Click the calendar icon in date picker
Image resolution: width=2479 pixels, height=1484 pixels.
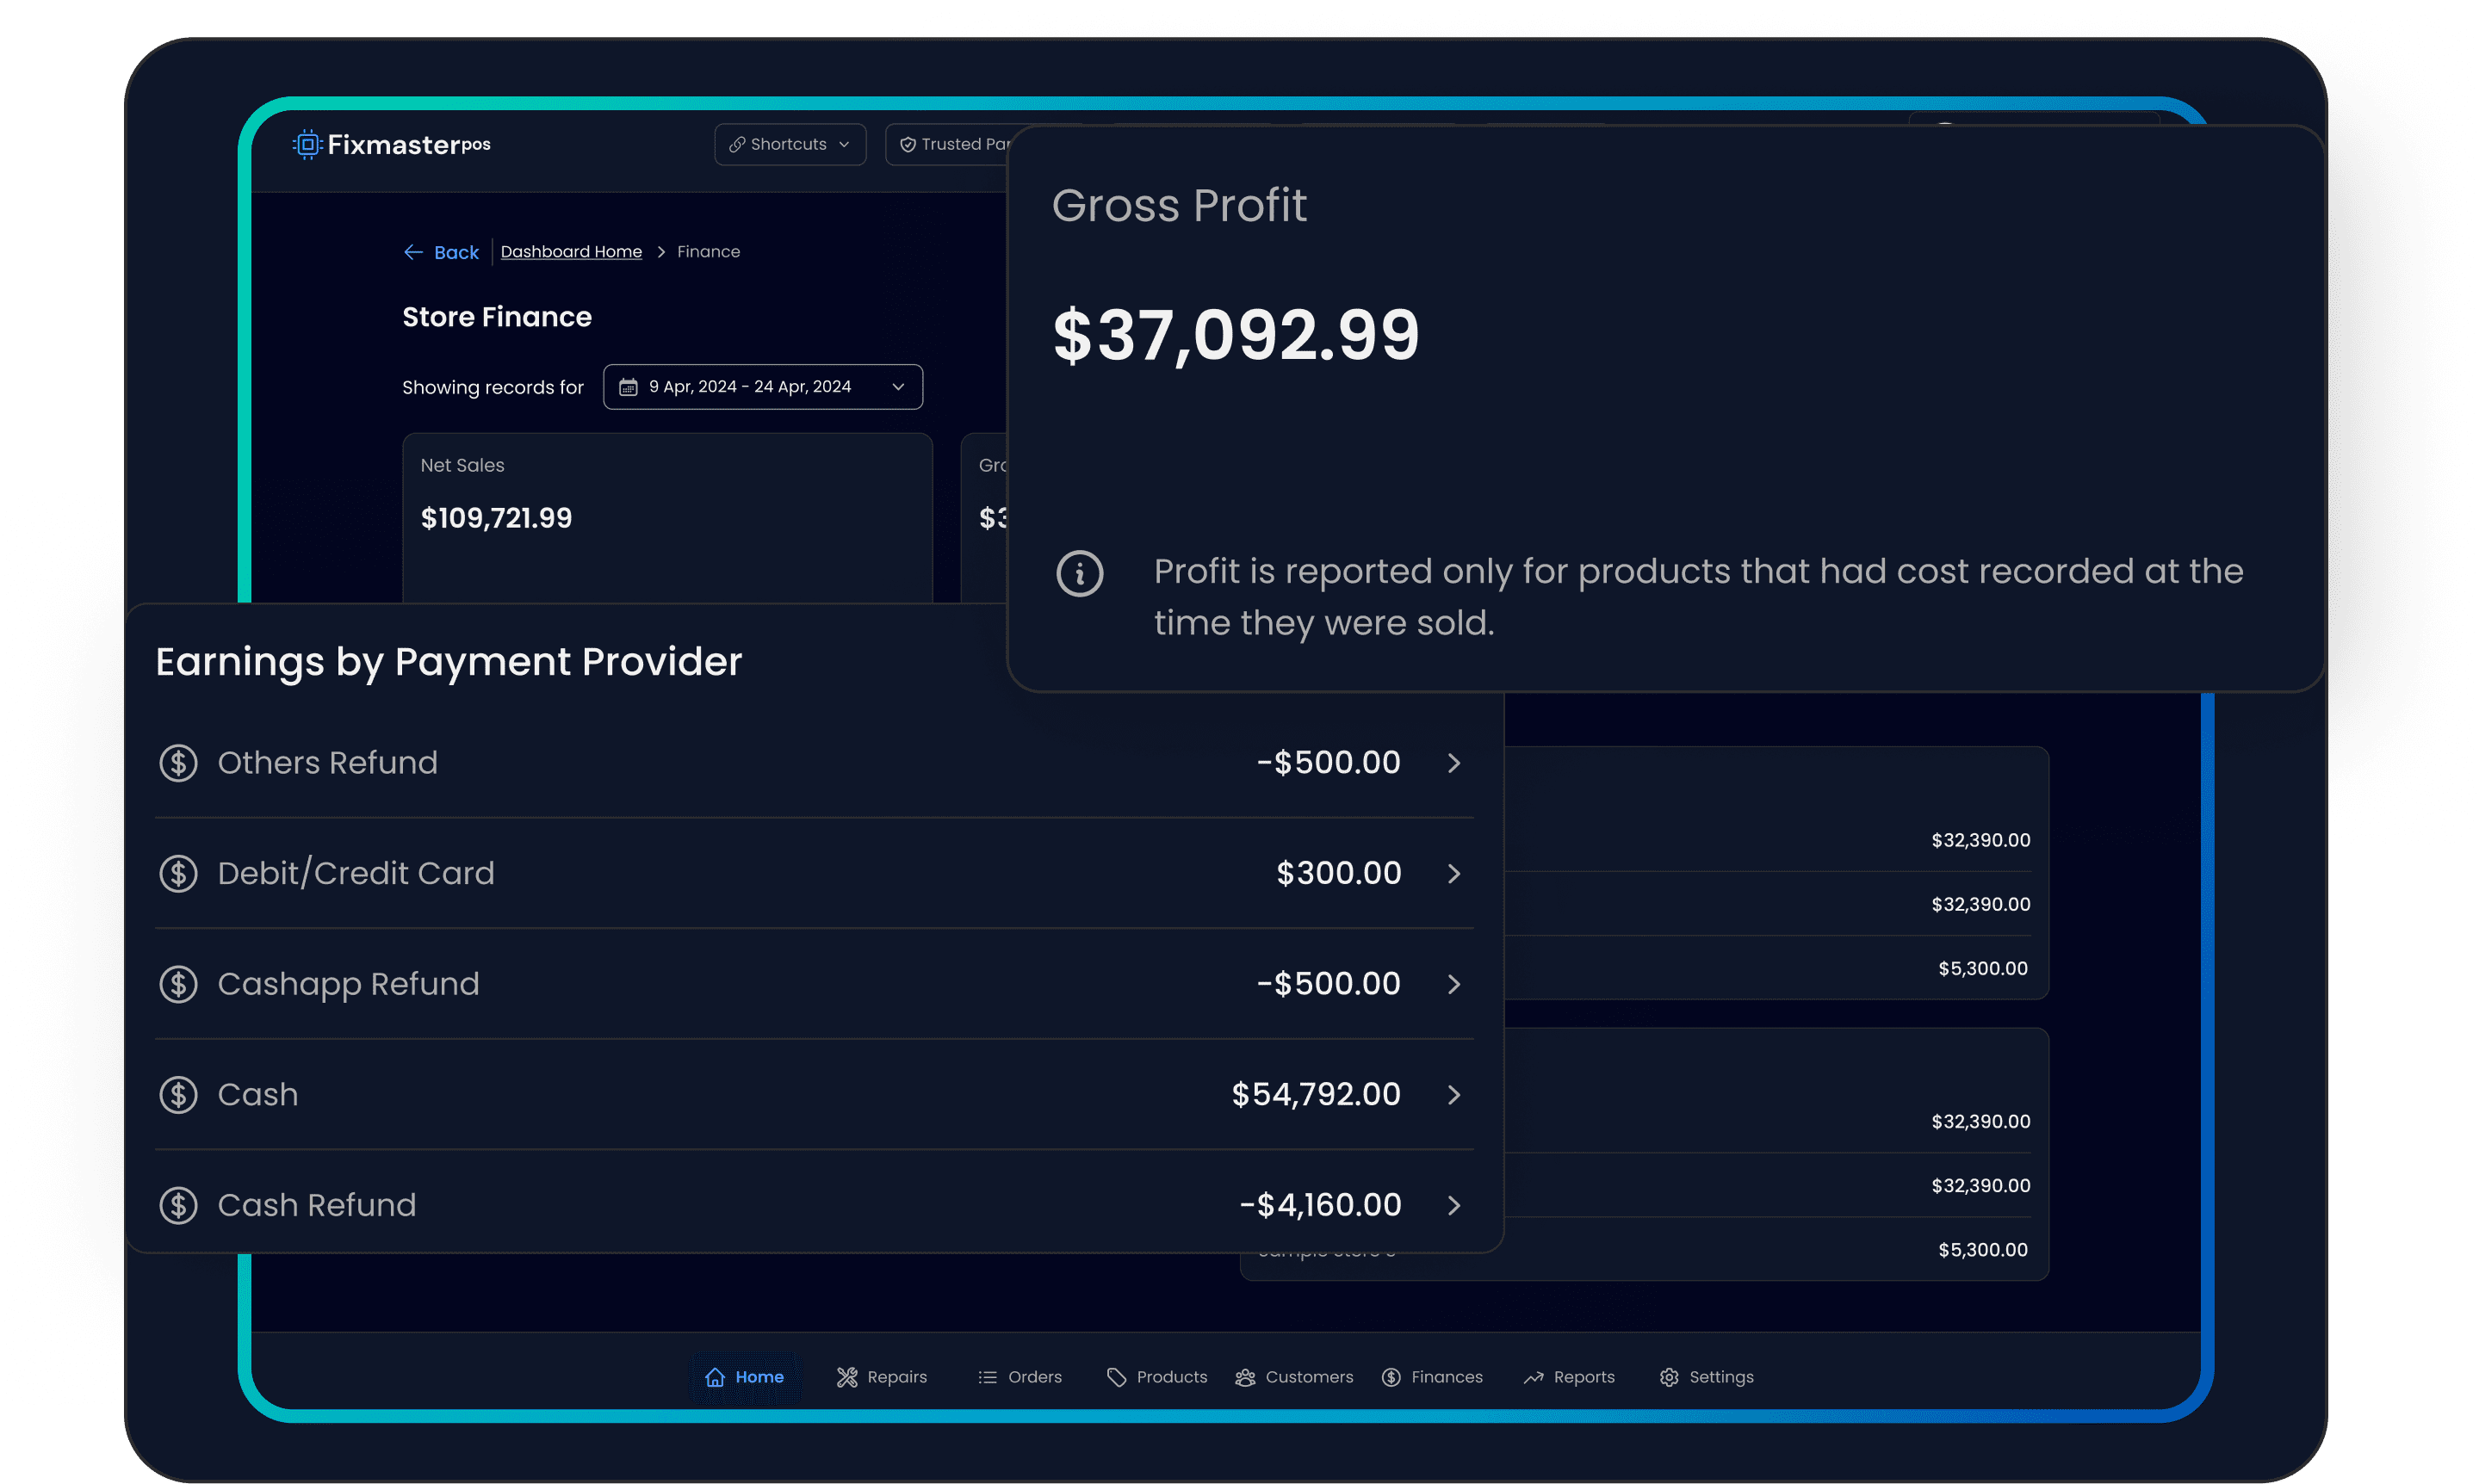[x=628, y=387]
